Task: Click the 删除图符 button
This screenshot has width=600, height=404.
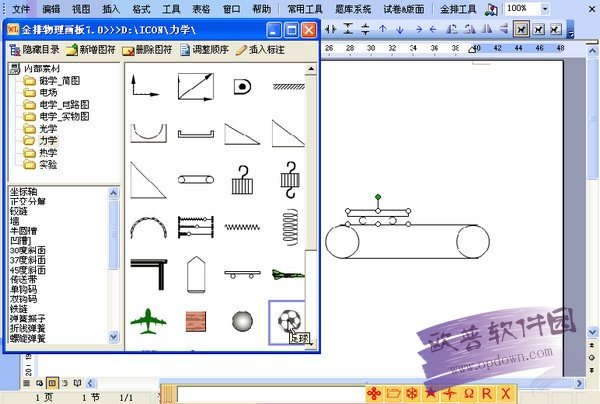Action: point(147,50)
